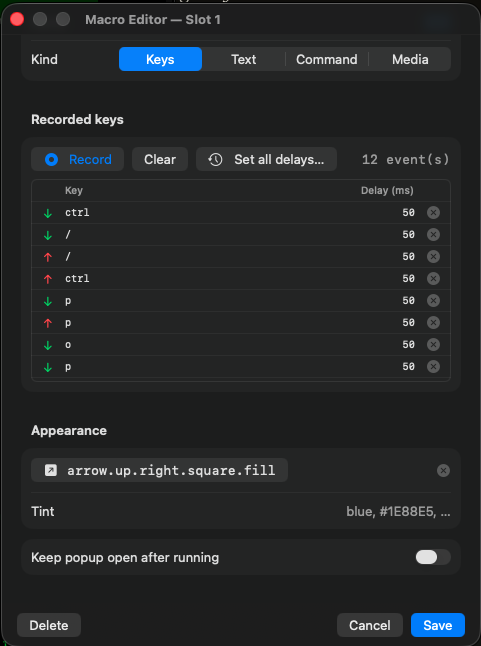Image resolution: width=481 pixels, height=646 pixels.
Task: Click the clock icon in Set all delays
Action: [215, 159]
